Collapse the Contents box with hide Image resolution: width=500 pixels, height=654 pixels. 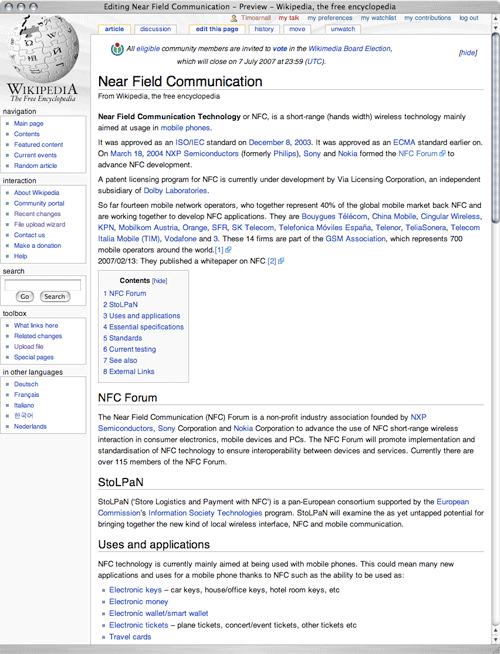tap(160, 281)
